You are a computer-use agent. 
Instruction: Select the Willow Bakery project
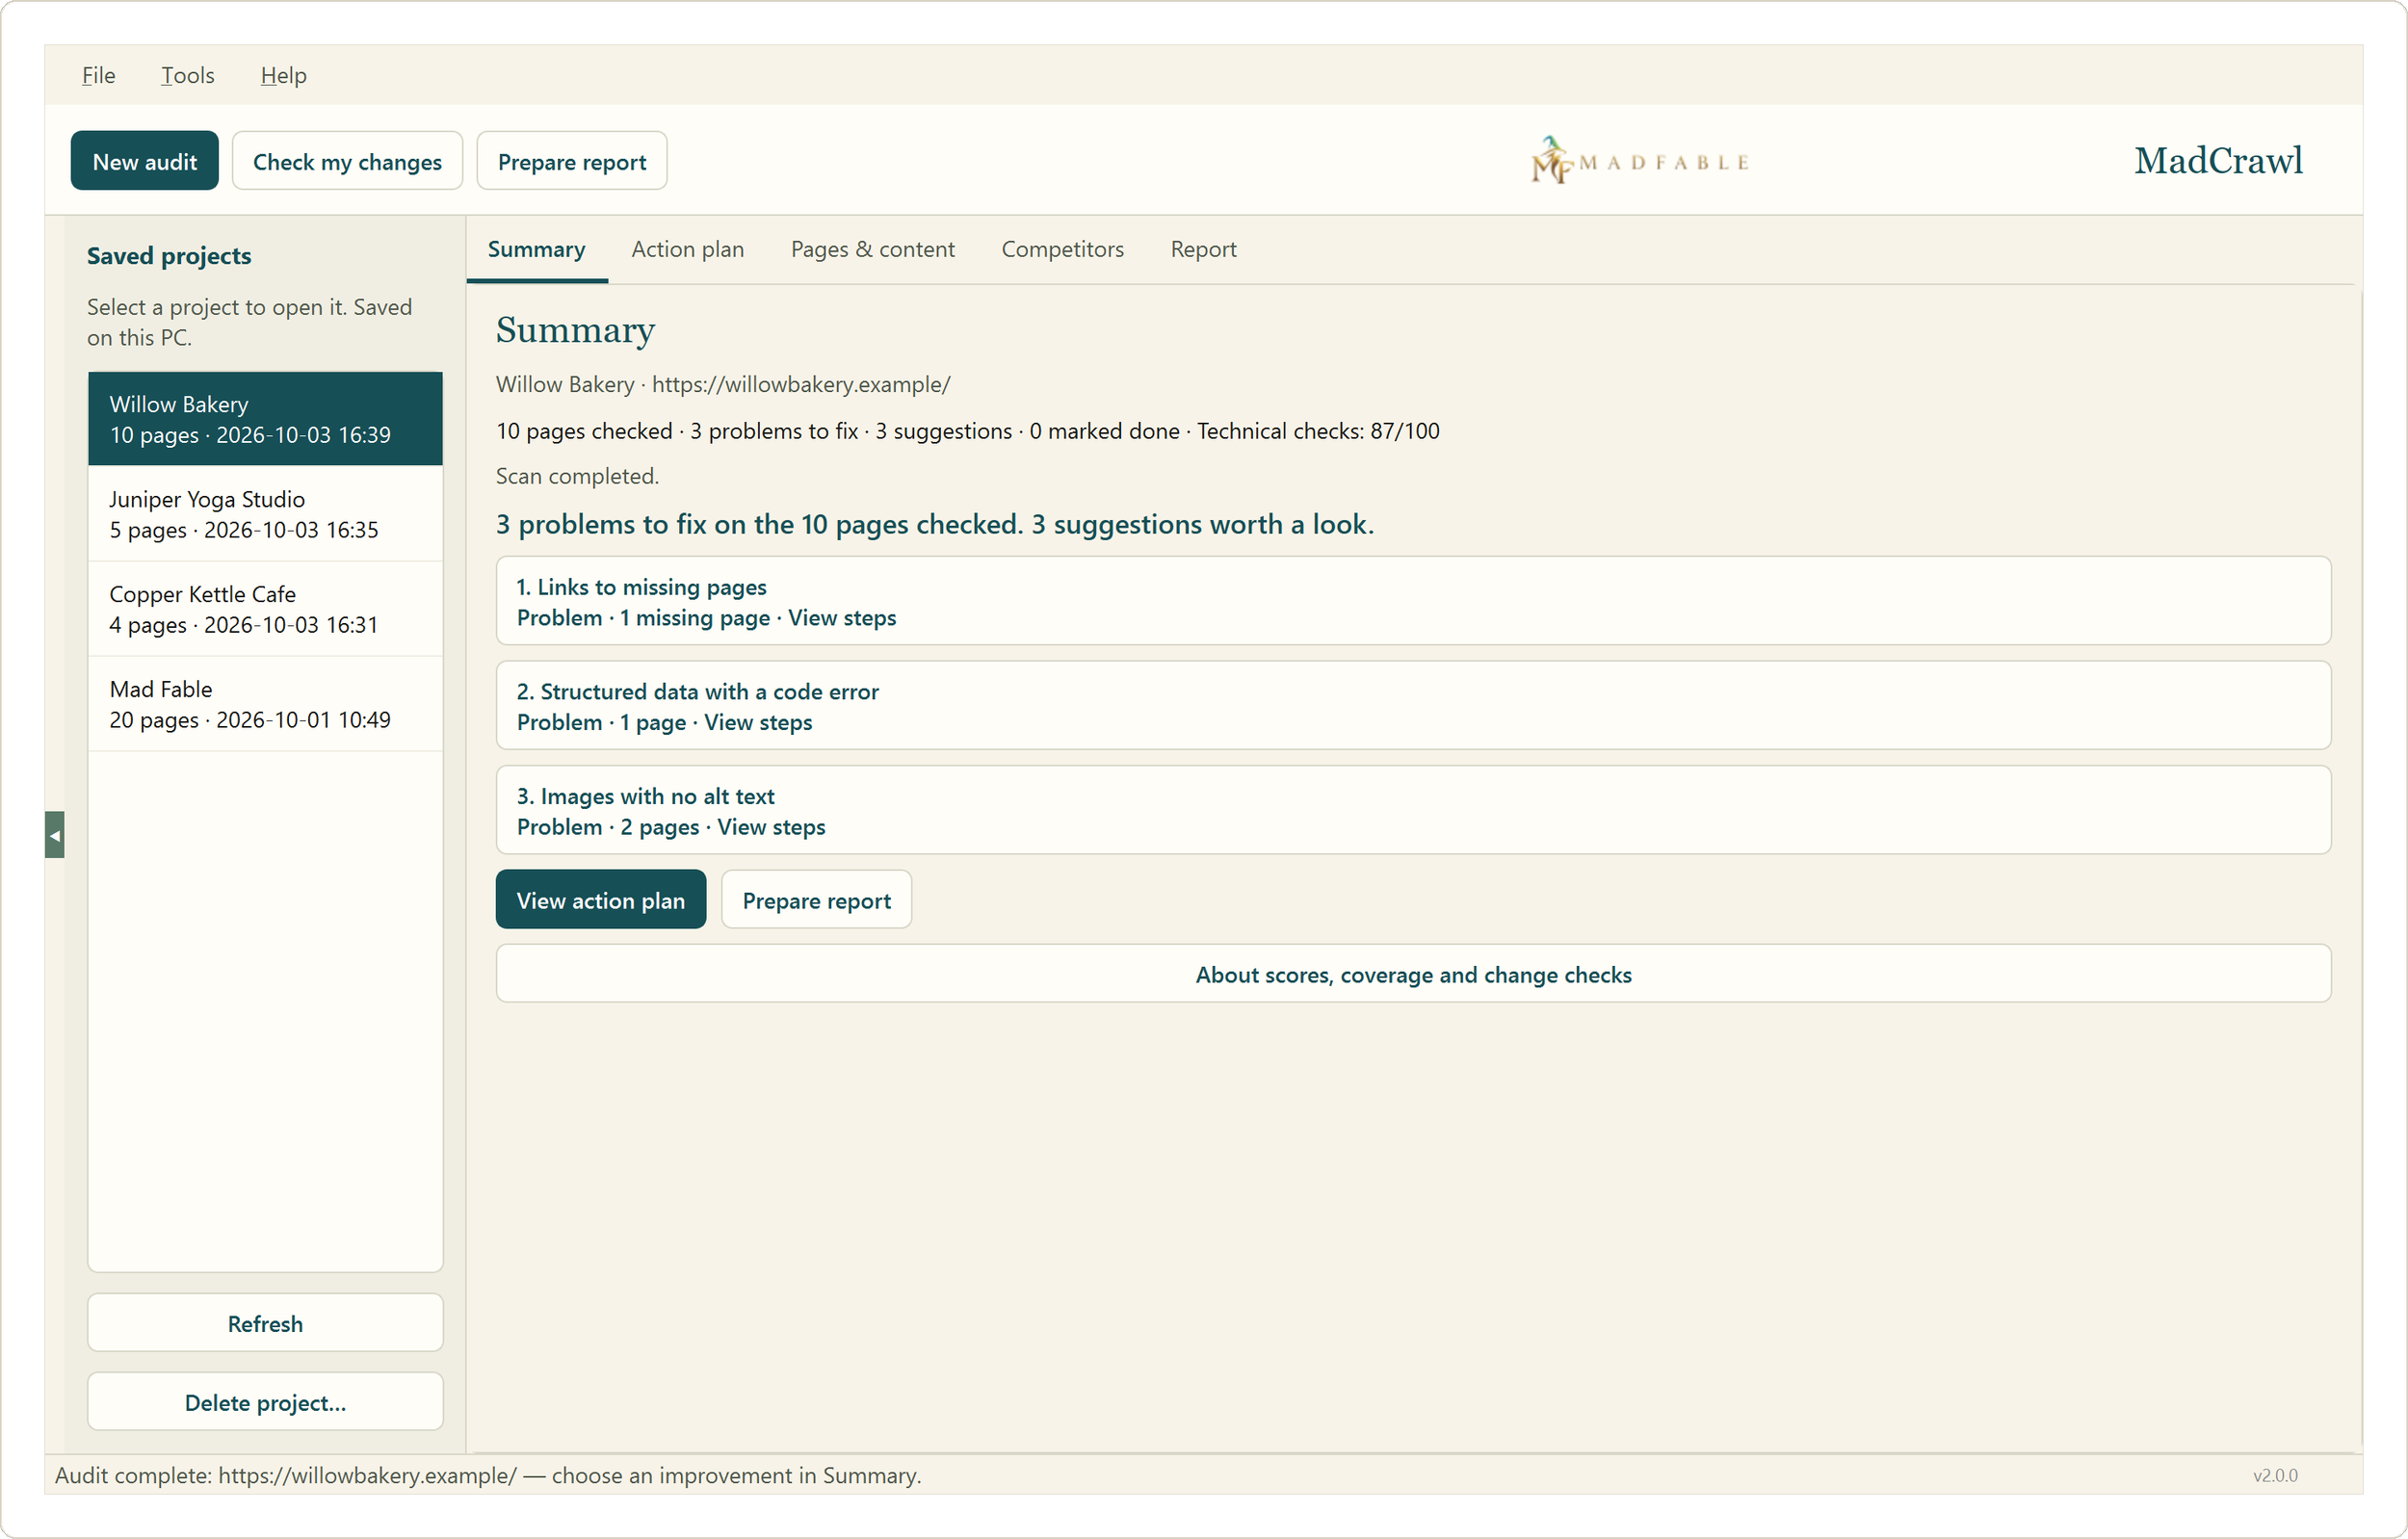(265, 419)
